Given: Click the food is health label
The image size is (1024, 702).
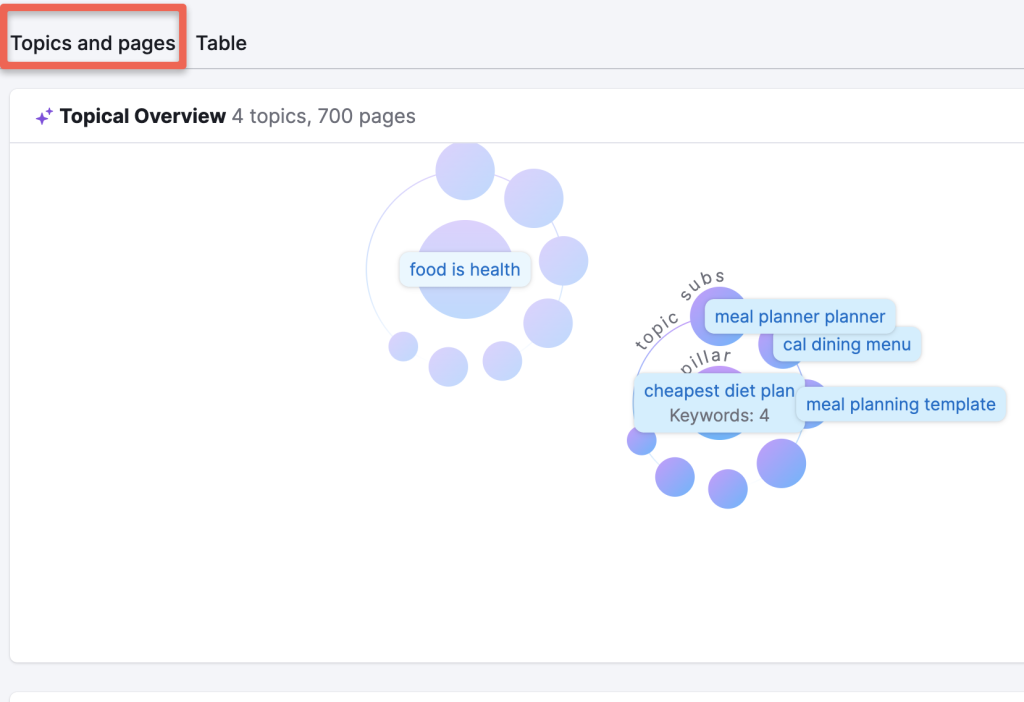Looking at the screenshot, I should tap(464, 269).
